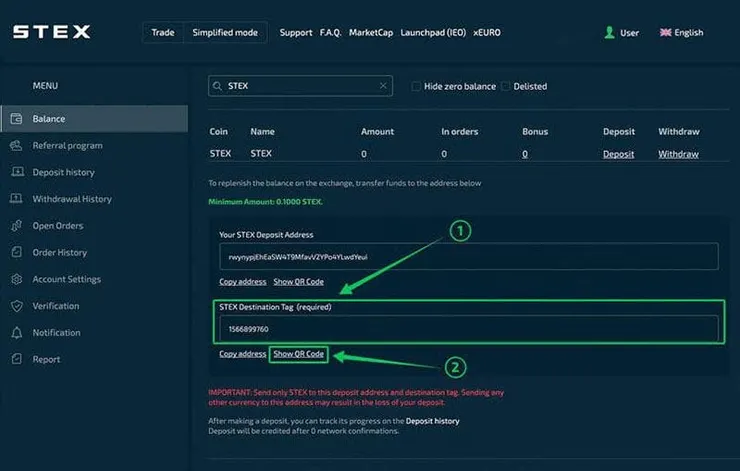
Task: Click the Order History icon
Action: point(17,252)
